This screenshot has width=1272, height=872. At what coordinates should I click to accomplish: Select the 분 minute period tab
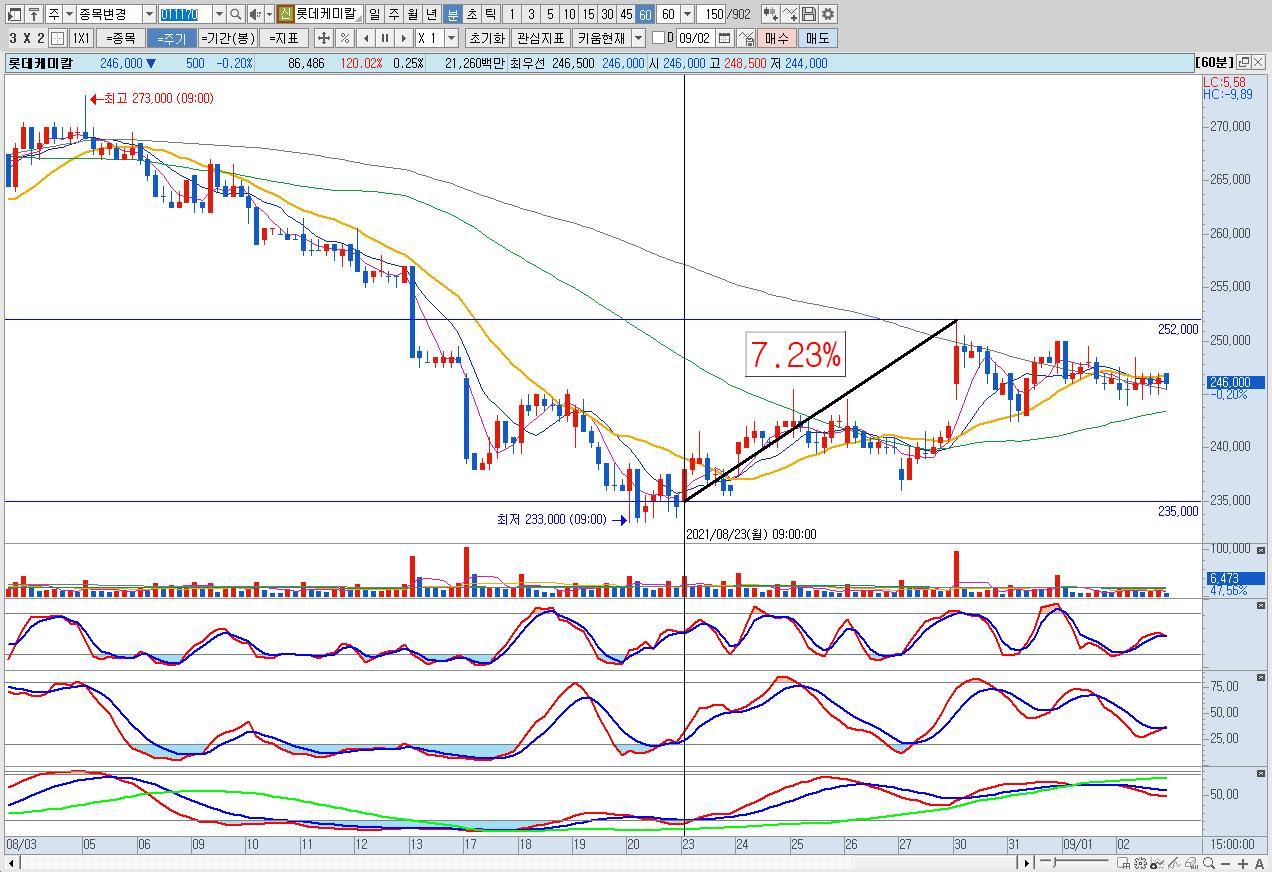click(452, 14)
